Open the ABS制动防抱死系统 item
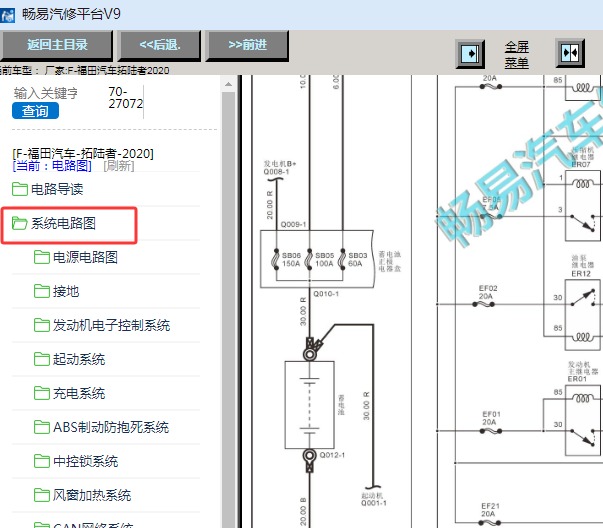This screenshot has height=528, width=603. click(x=111, y=427)
